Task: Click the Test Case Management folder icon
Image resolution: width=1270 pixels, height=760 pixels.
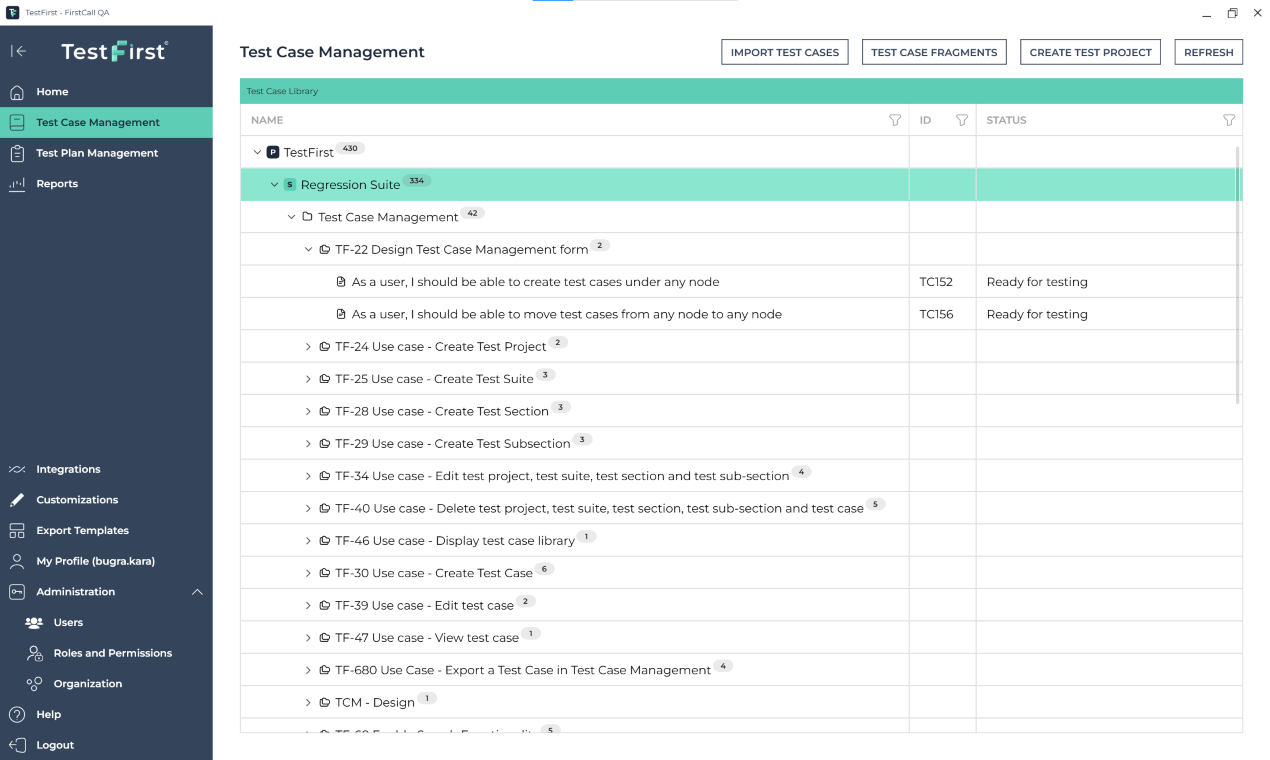Action: [x=307, y=217]
